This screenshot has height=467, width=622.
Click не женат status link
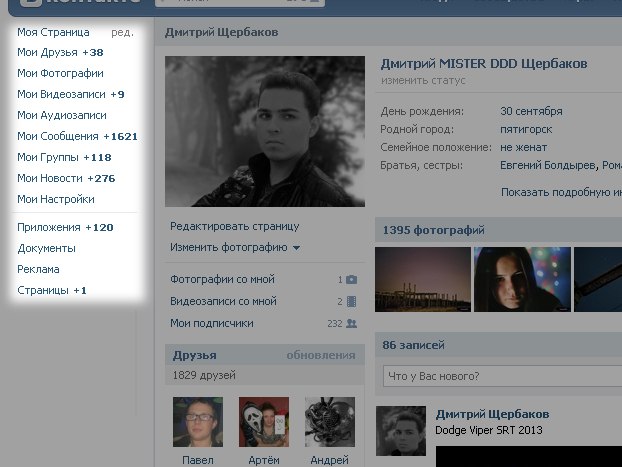click(524, 148)
